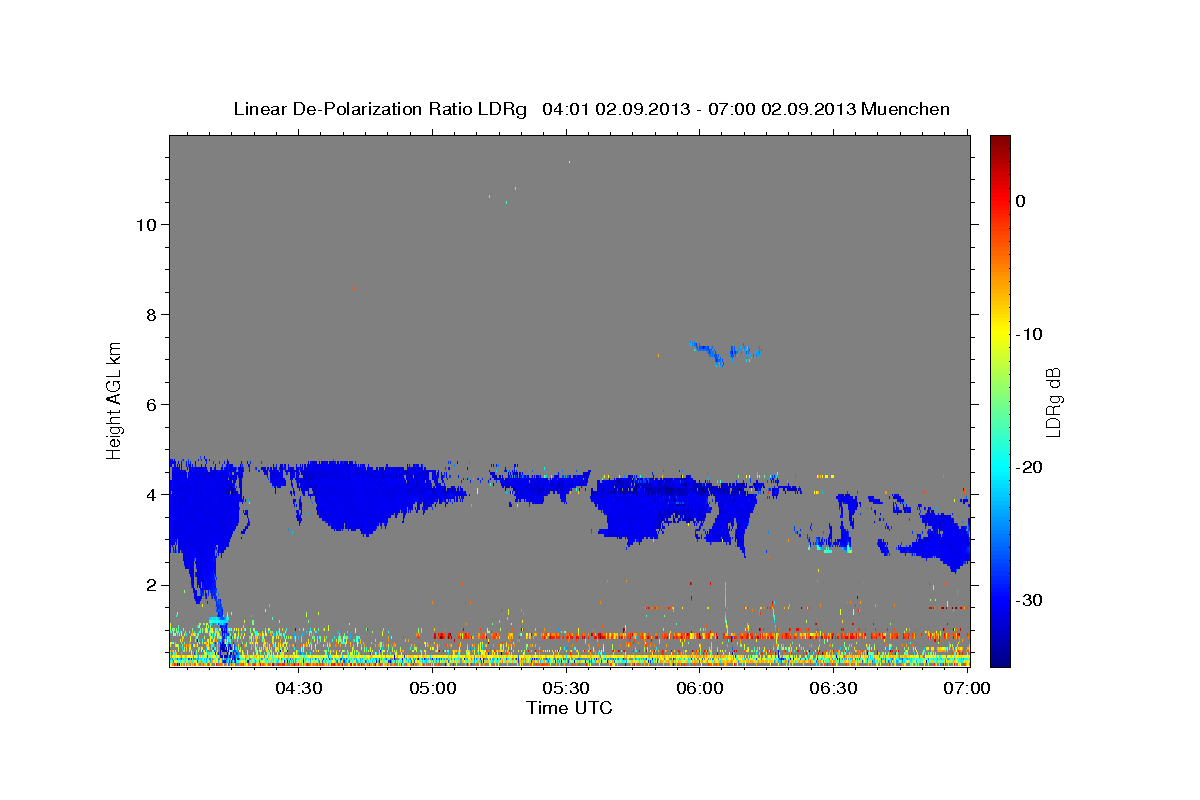
Task: Click the 'Time UTC' axis label
Action: coord(569,708)
